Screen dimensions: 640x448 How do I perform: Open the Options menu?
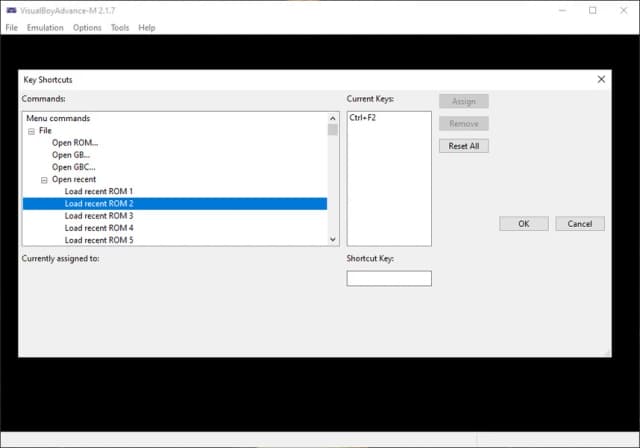(x=87, y=28)
